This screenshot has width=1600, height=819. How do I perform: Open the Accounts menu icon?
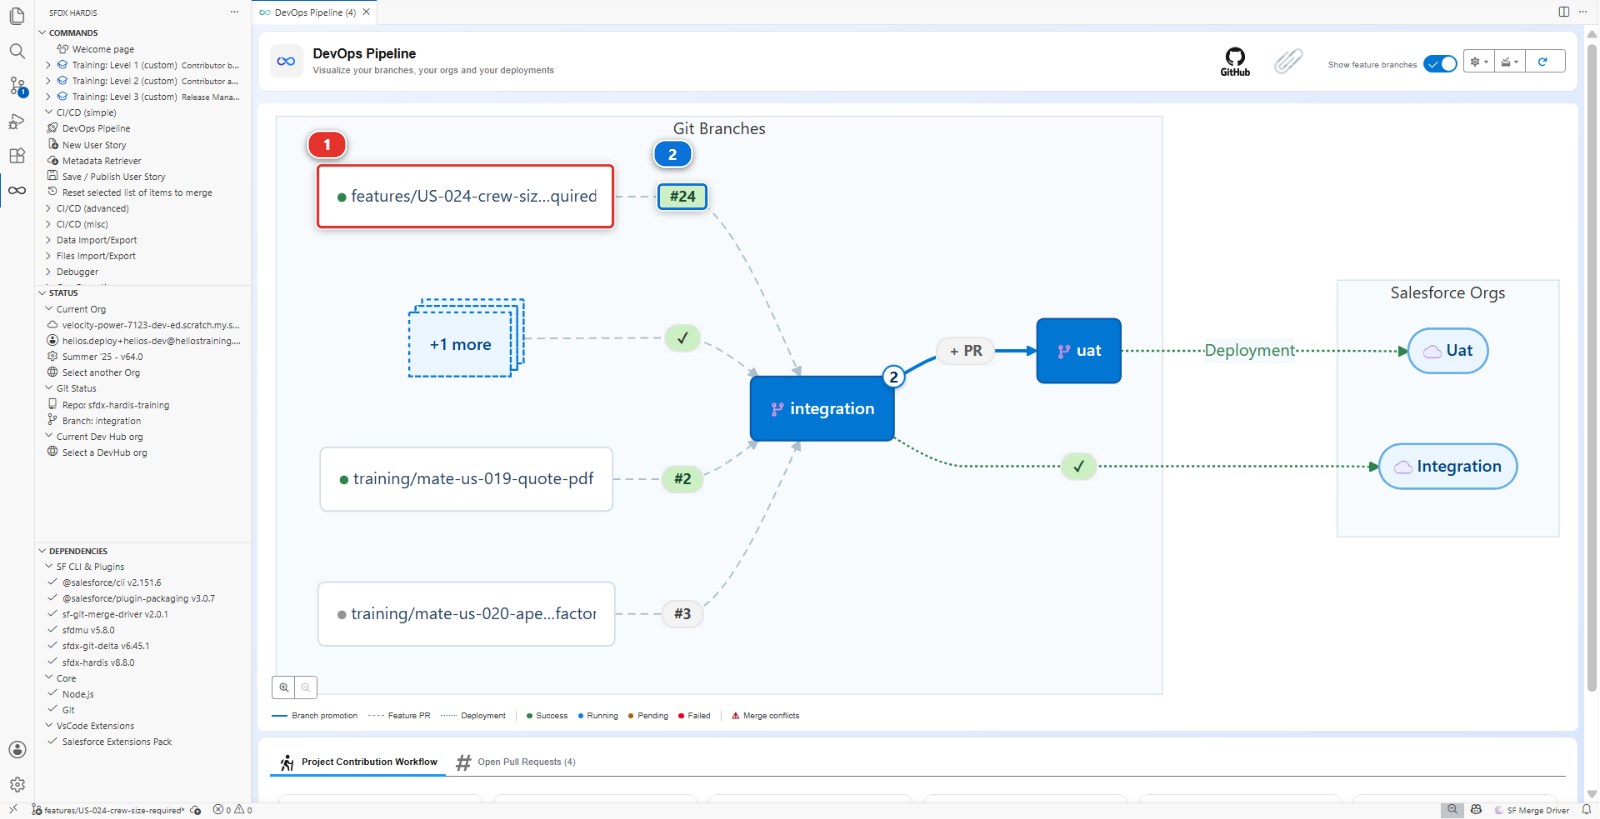(x=17, y=750)
